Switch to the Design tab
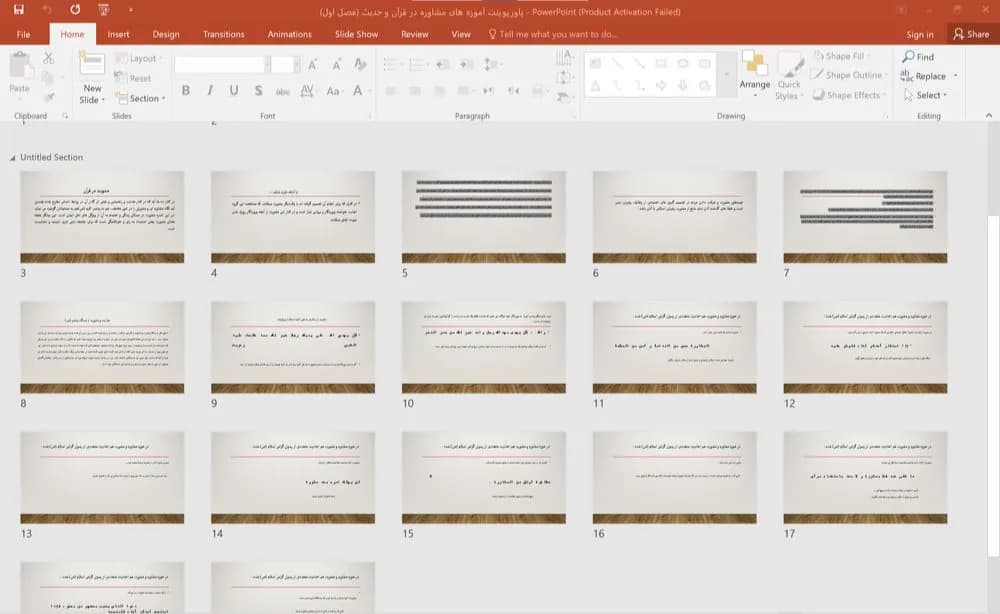 [x=166, y=34]
